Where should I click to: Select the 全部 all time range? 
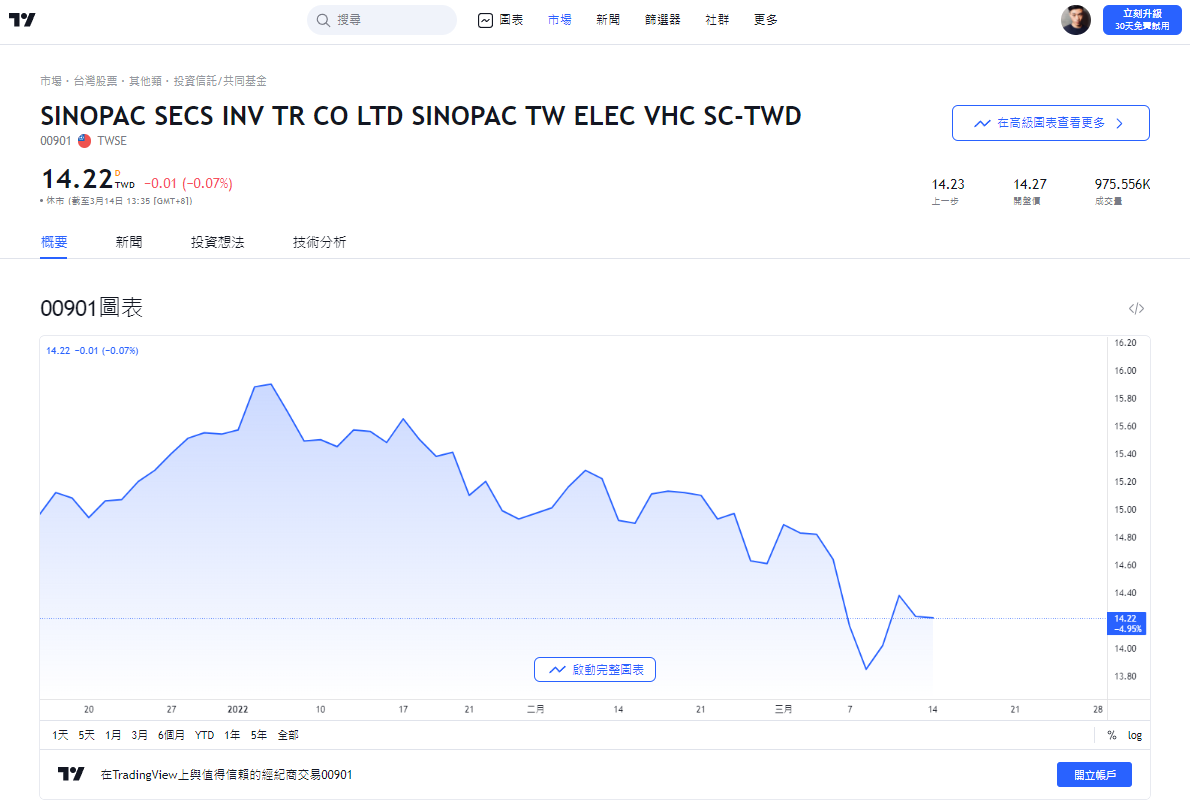click(288, 735)
